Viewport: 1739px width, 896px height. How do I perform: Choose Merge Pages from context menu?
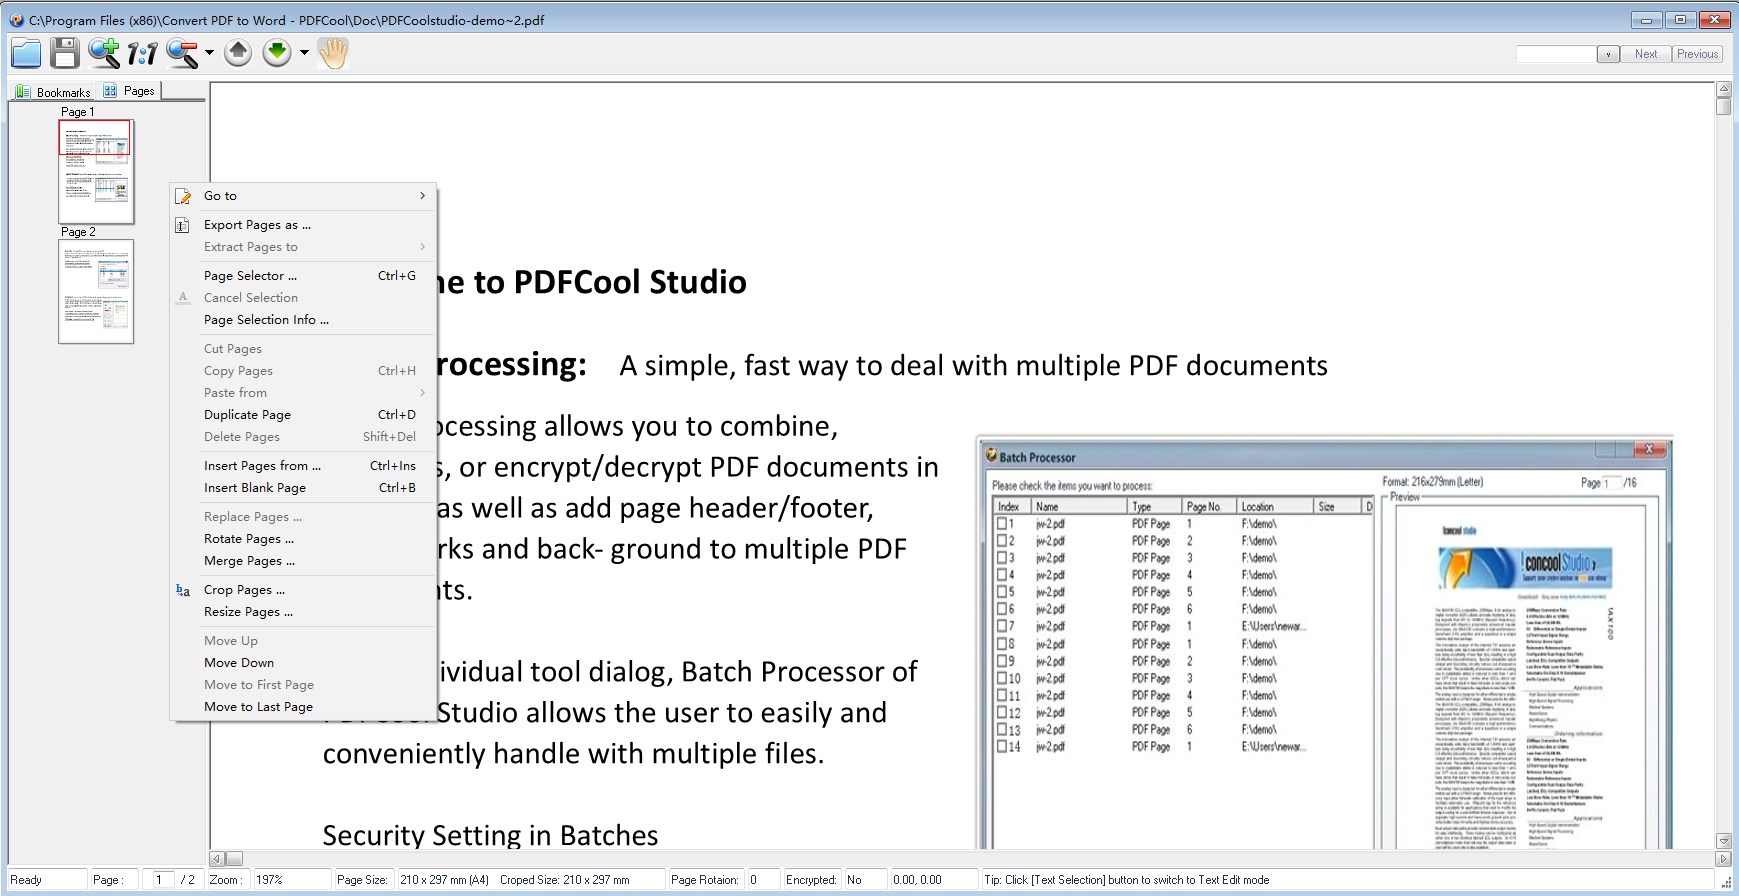click(303, 561)
